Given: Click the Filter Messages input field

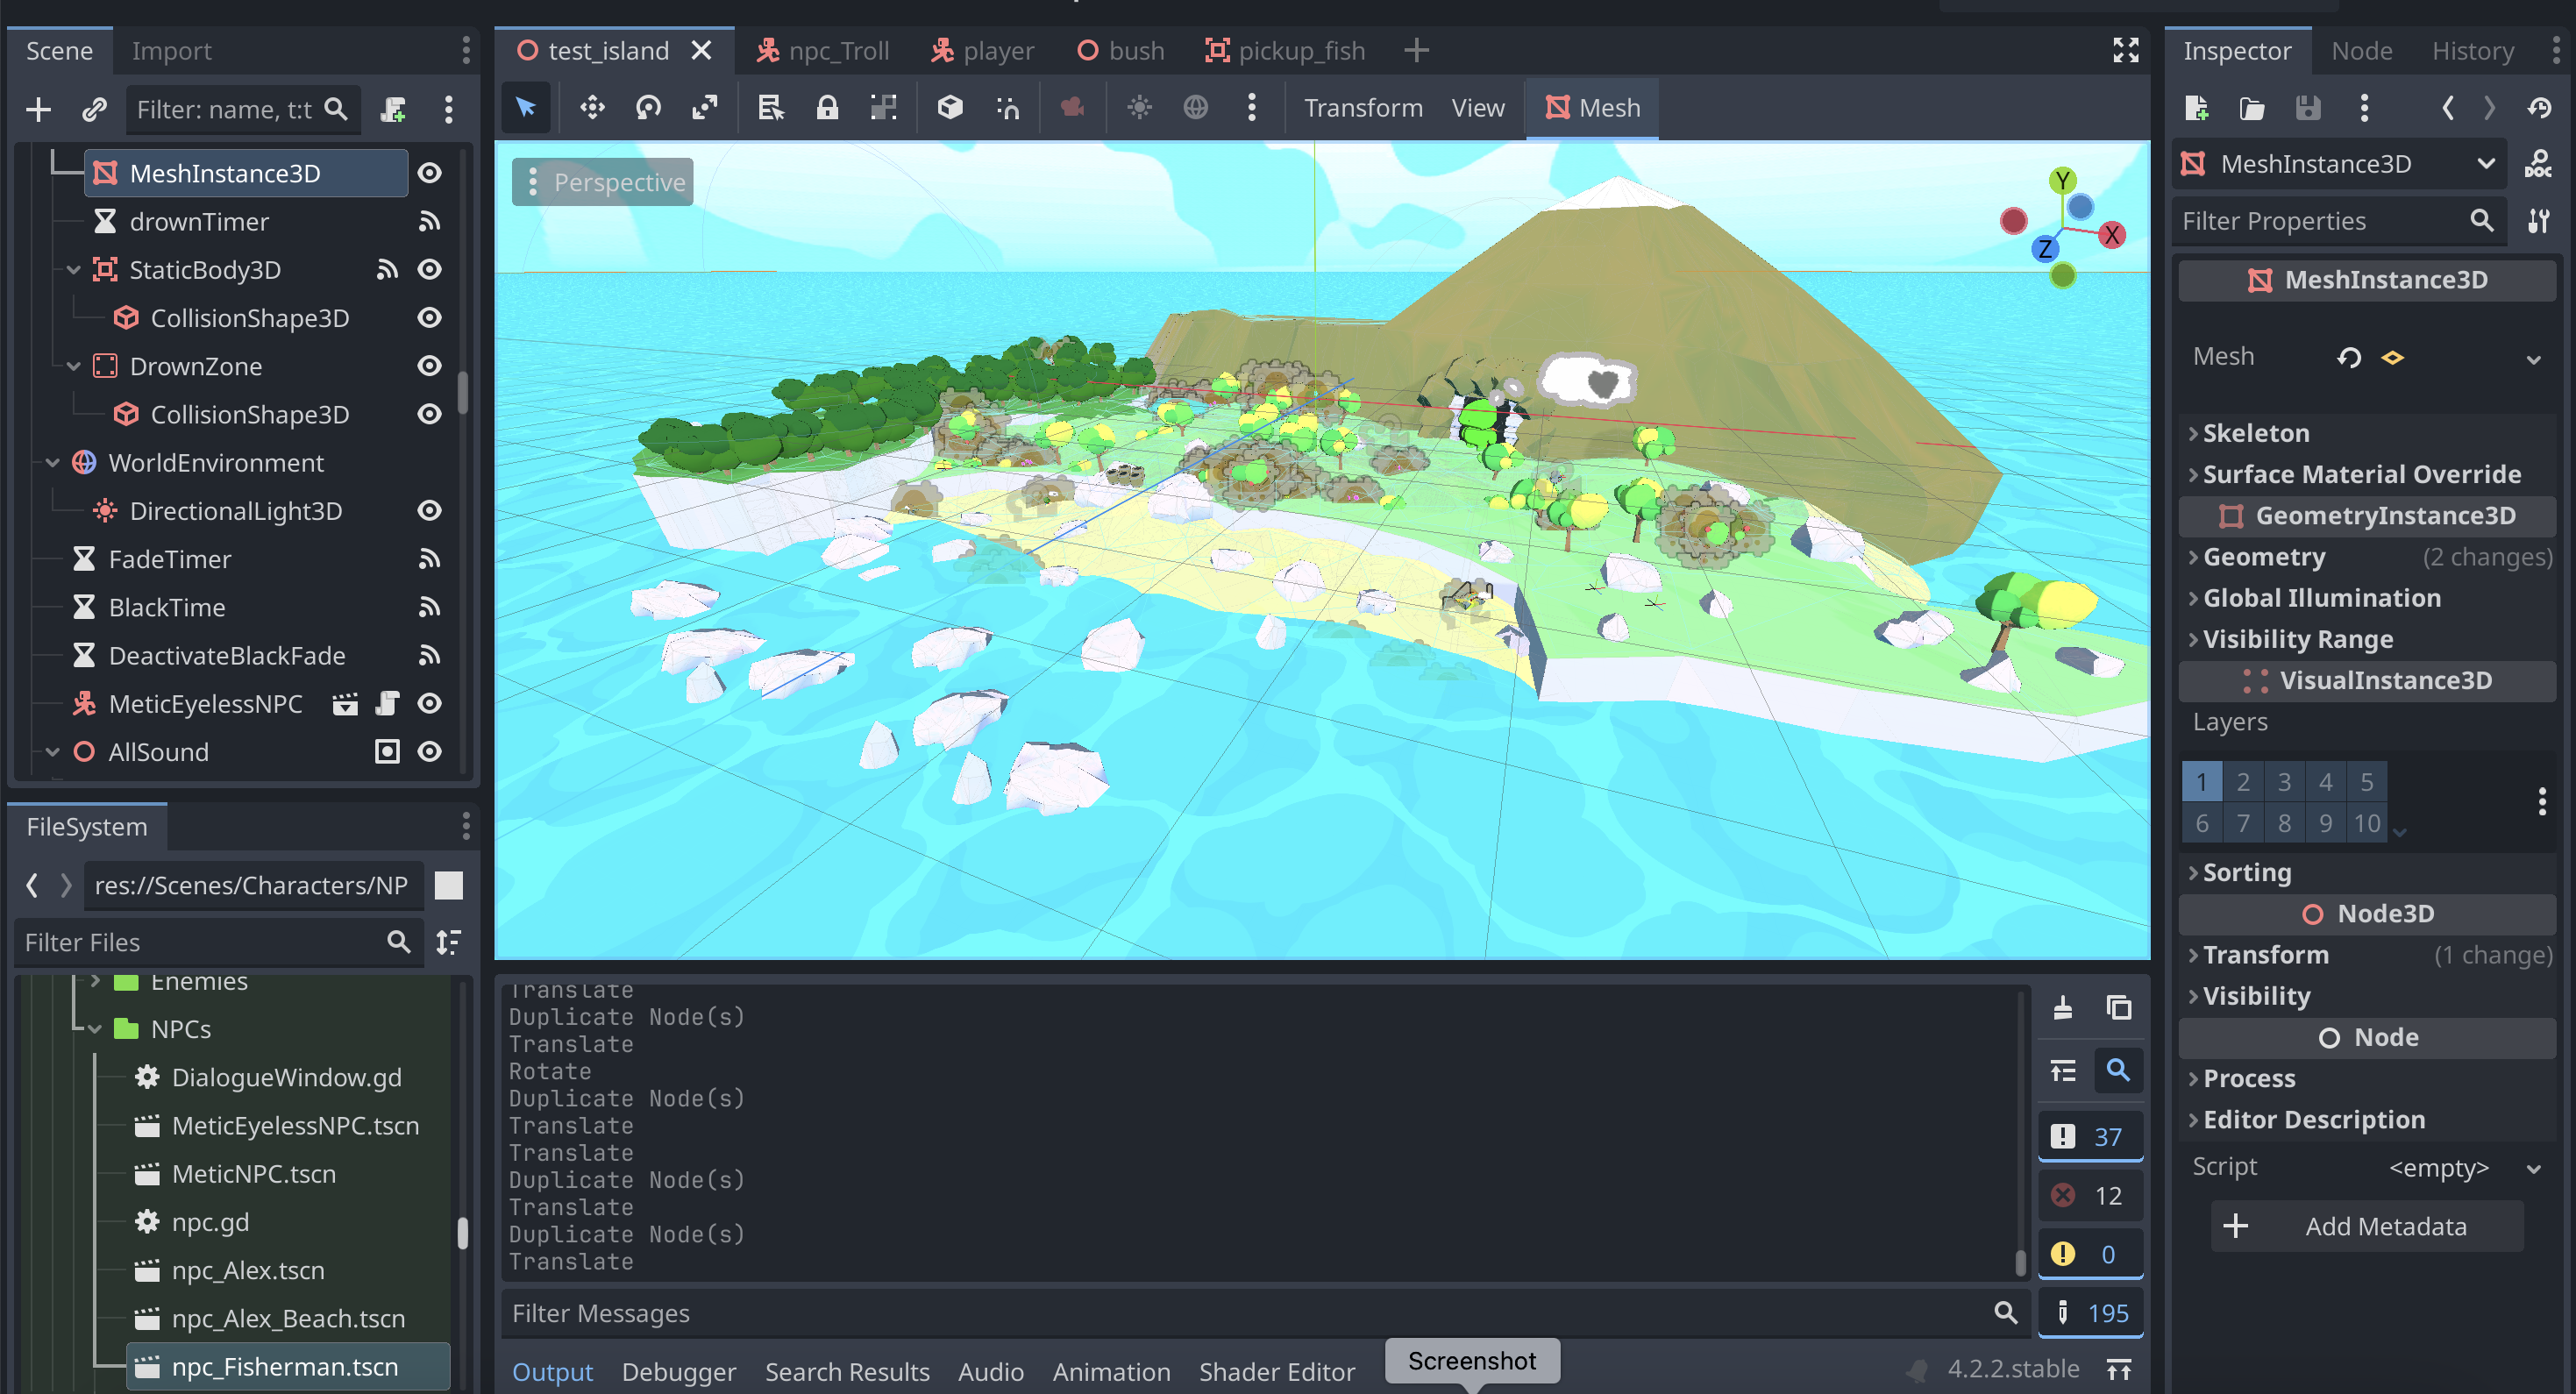Looking at the screenshot, I should [1266, 1313].
